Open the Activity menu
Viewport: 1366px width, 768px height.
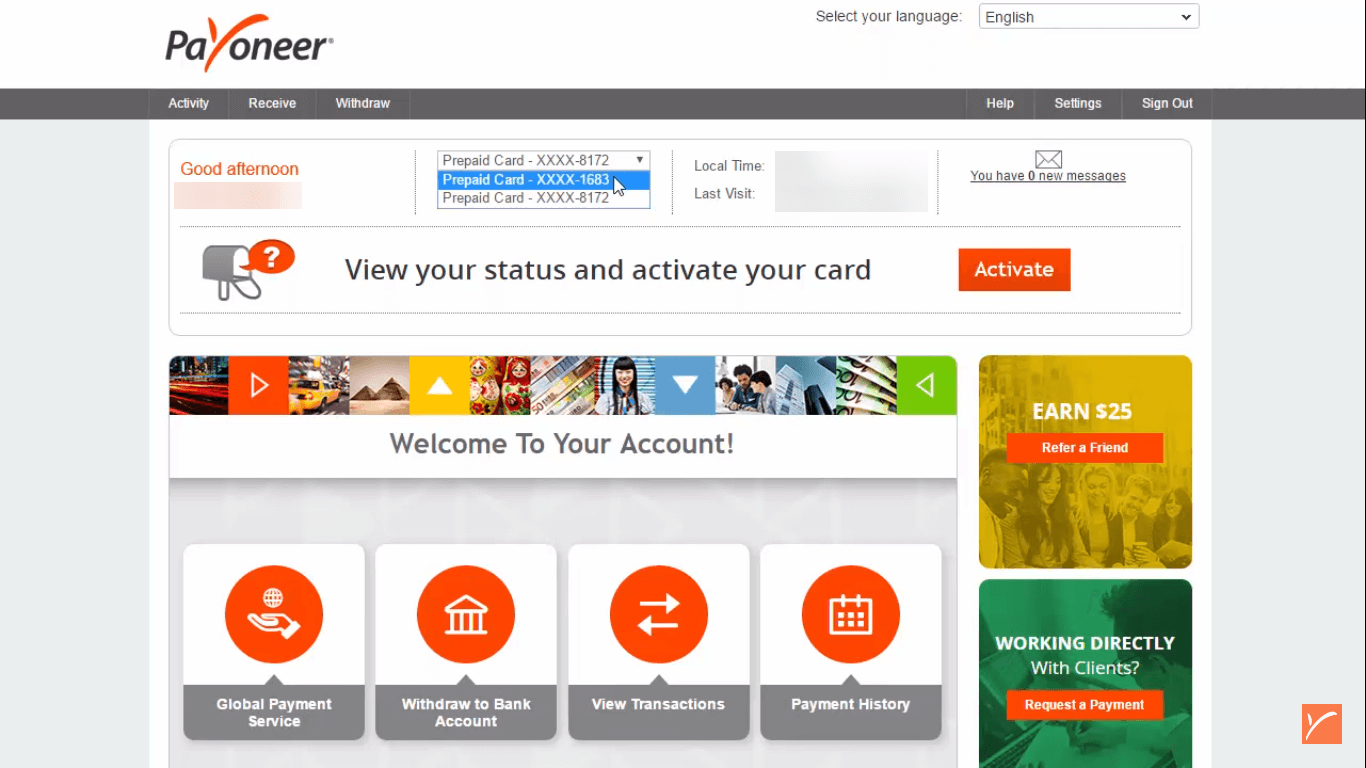click(188, 104)
